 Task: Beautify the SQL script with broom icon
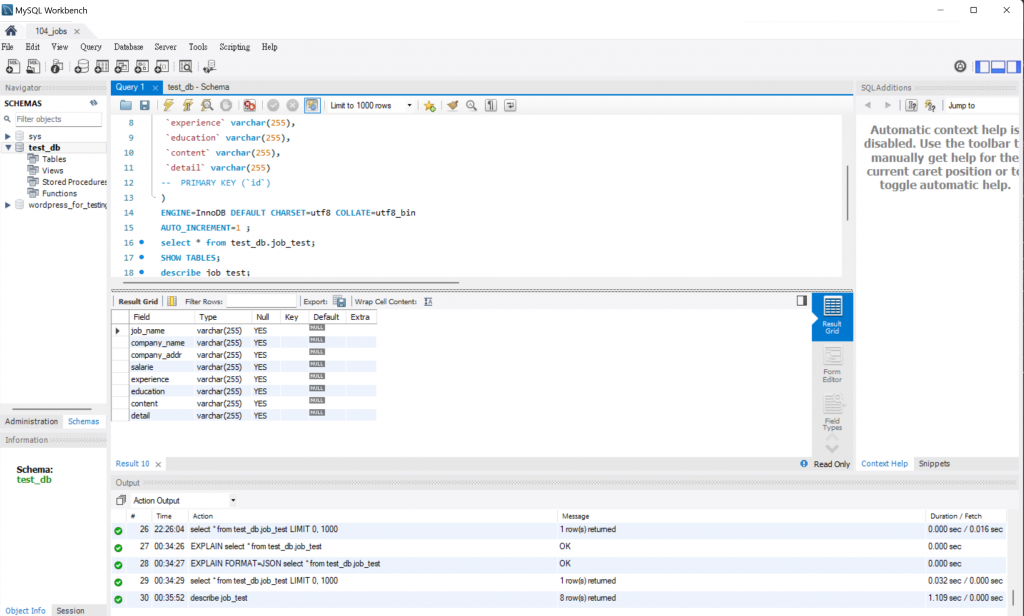(452, 105)
